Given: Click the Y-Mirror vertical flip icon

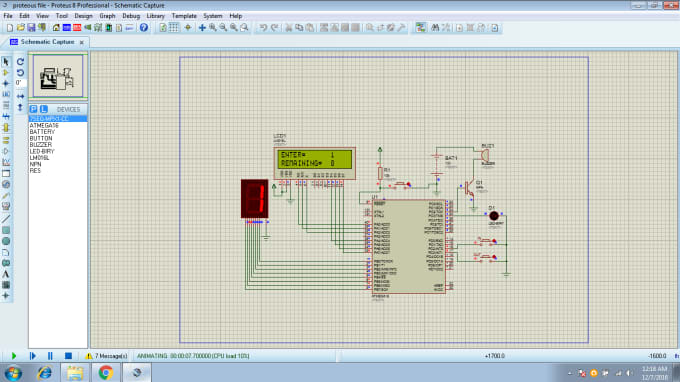Looking at the screenshot, I should 20,107.
